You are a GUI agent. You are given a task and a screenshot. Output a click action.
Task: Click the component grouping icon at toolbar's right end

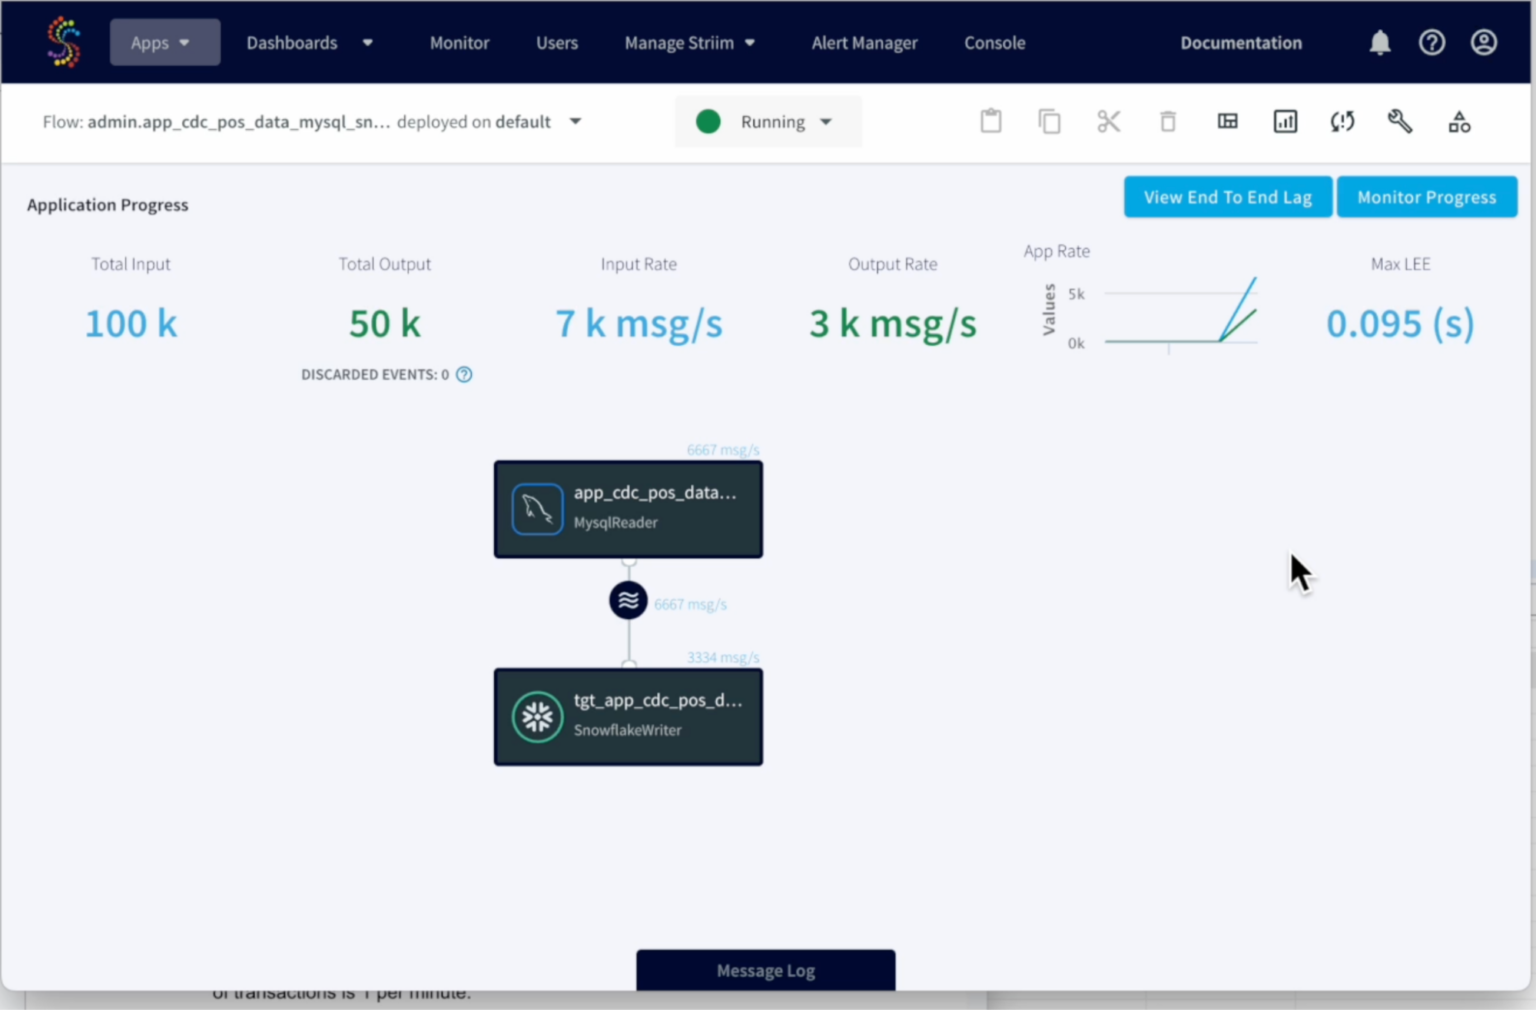pos(1459,121)
